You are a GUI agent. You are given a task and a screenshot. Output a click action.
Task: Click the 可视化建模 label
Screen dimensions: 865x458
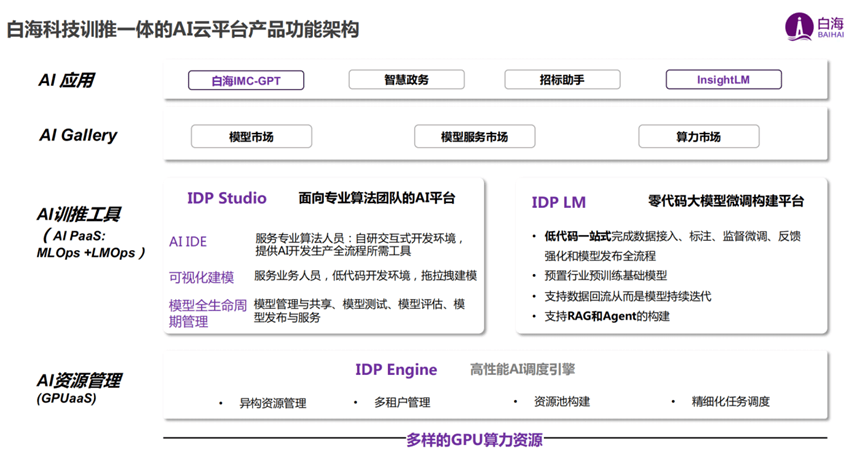coord(201,277)
